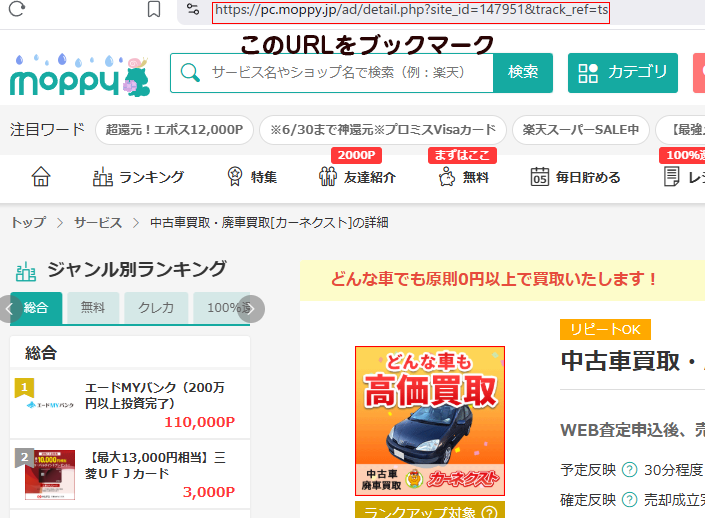Click the 110,000P point value
This screenshot has height=518, width=705.
200,422
